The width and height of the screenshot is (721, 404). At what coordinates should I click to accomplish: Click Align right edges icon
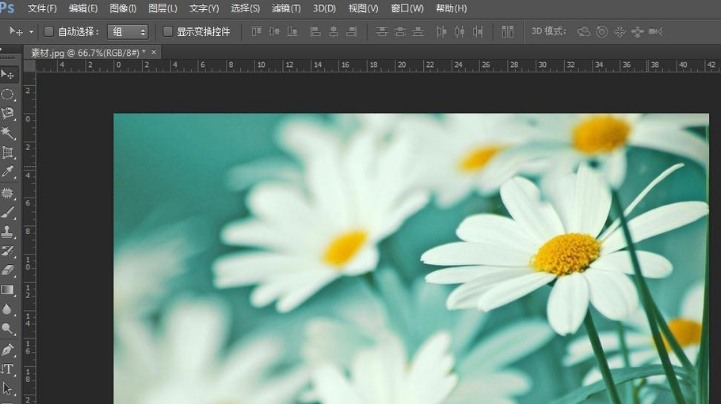click(x=352, y=32)
